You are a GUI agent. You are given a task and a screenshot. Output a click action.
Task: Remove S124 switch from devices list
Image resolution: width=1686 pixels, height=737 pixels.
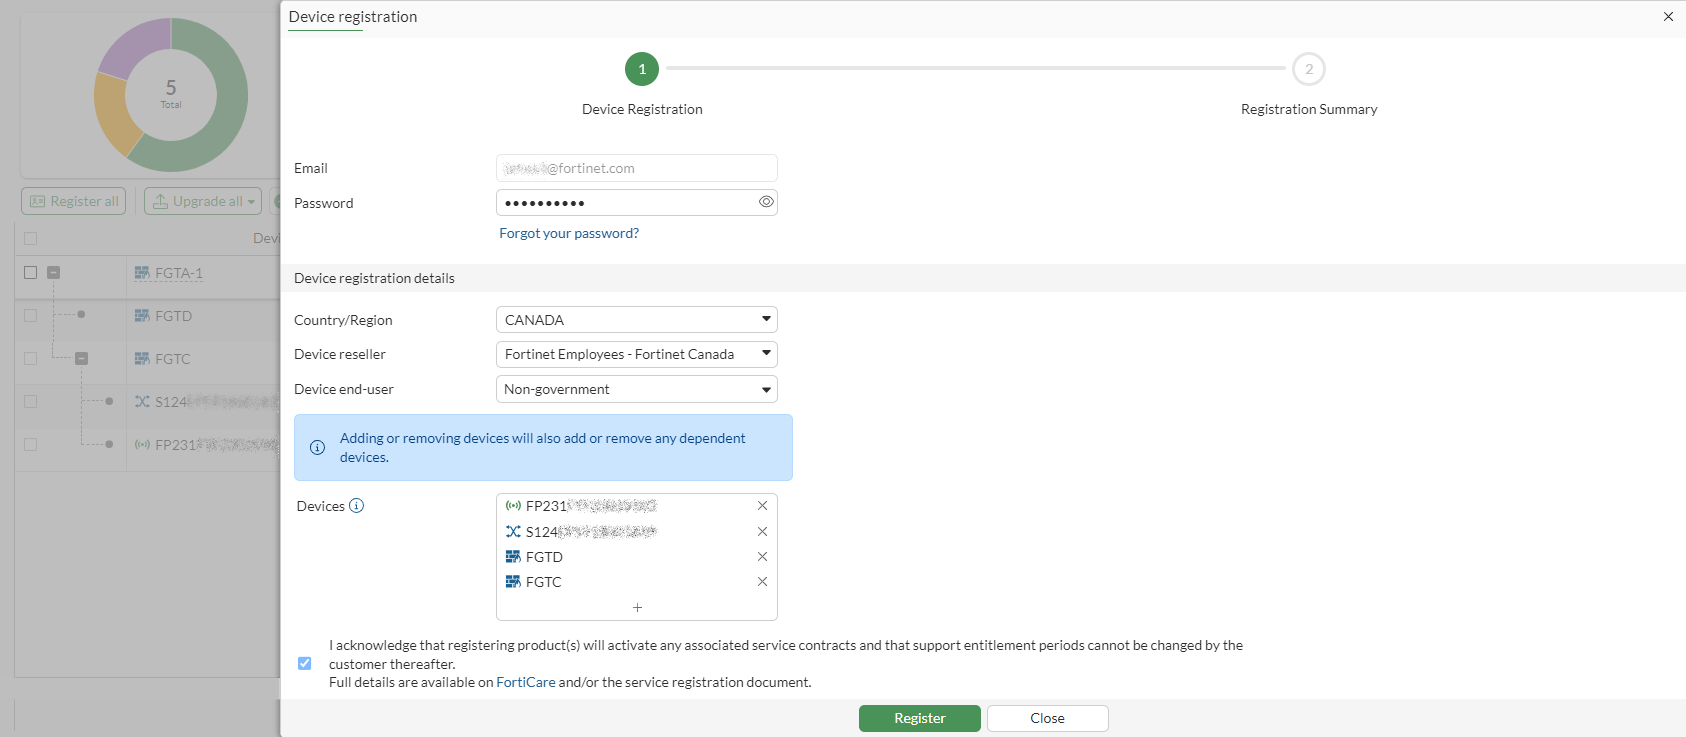[762, 532]
